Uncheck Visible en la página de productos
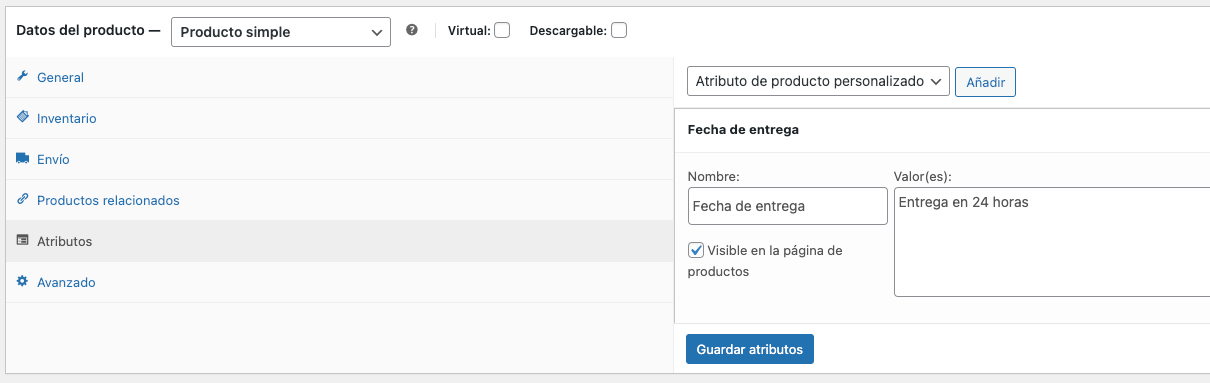 (x=696, y=250)
